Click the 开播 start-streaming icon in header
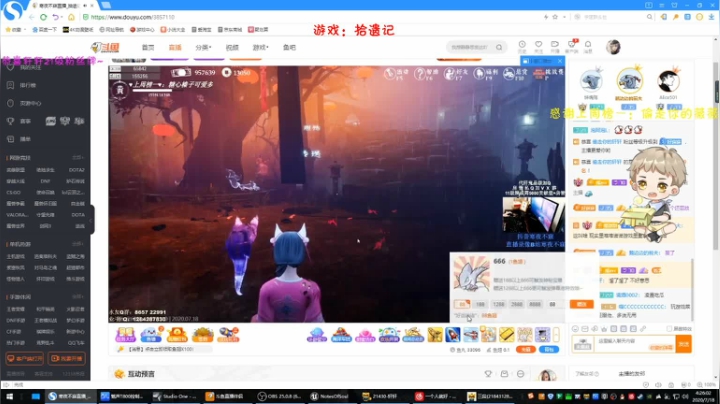This screenshot has height=404, width=720. tap(555, 46)
